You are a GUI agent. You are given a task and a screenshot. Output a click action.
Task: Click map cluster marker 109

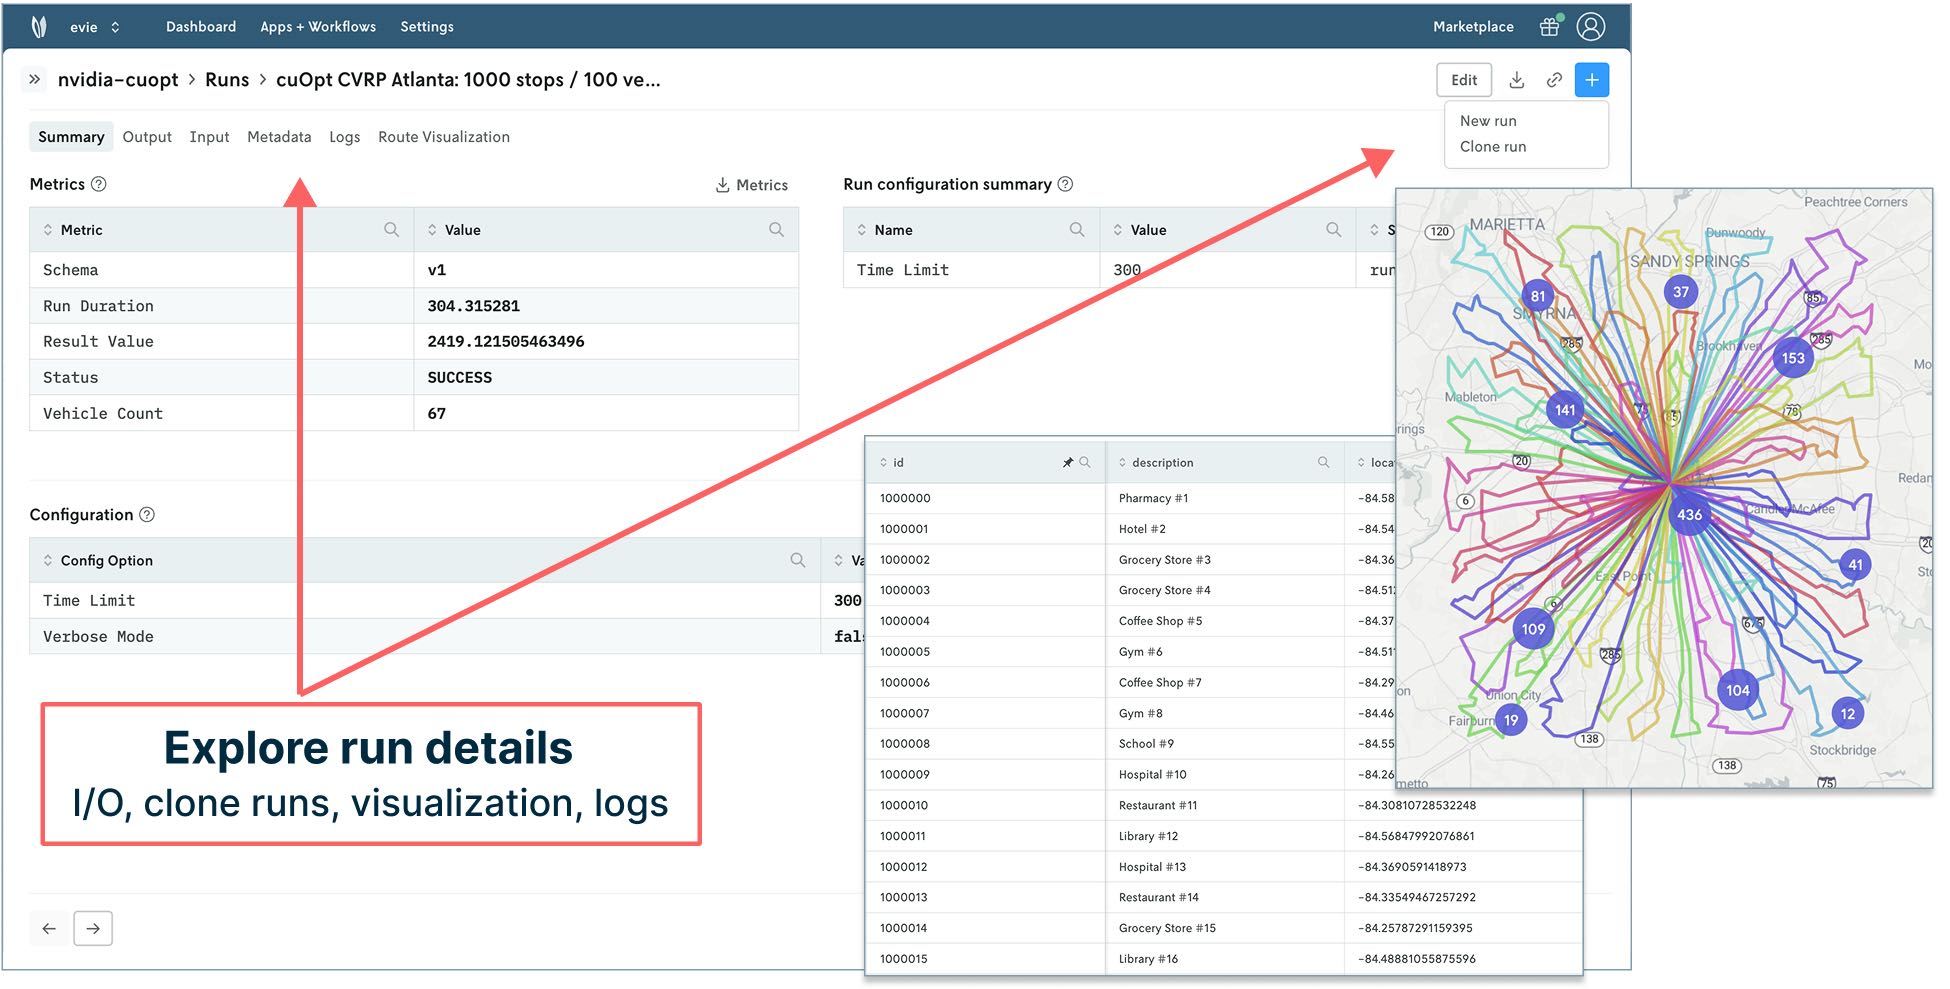pos(1533,629)
